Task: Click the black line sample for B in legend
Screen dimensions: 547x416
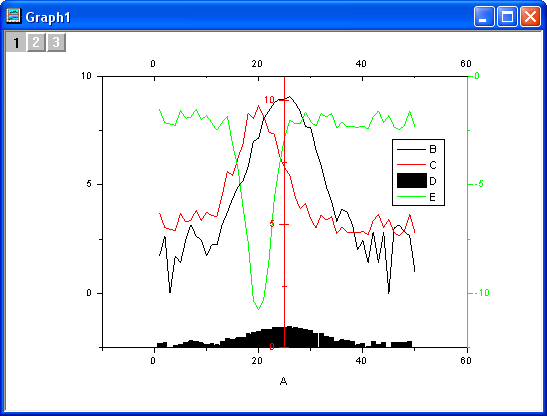Action: coord(411,149)
